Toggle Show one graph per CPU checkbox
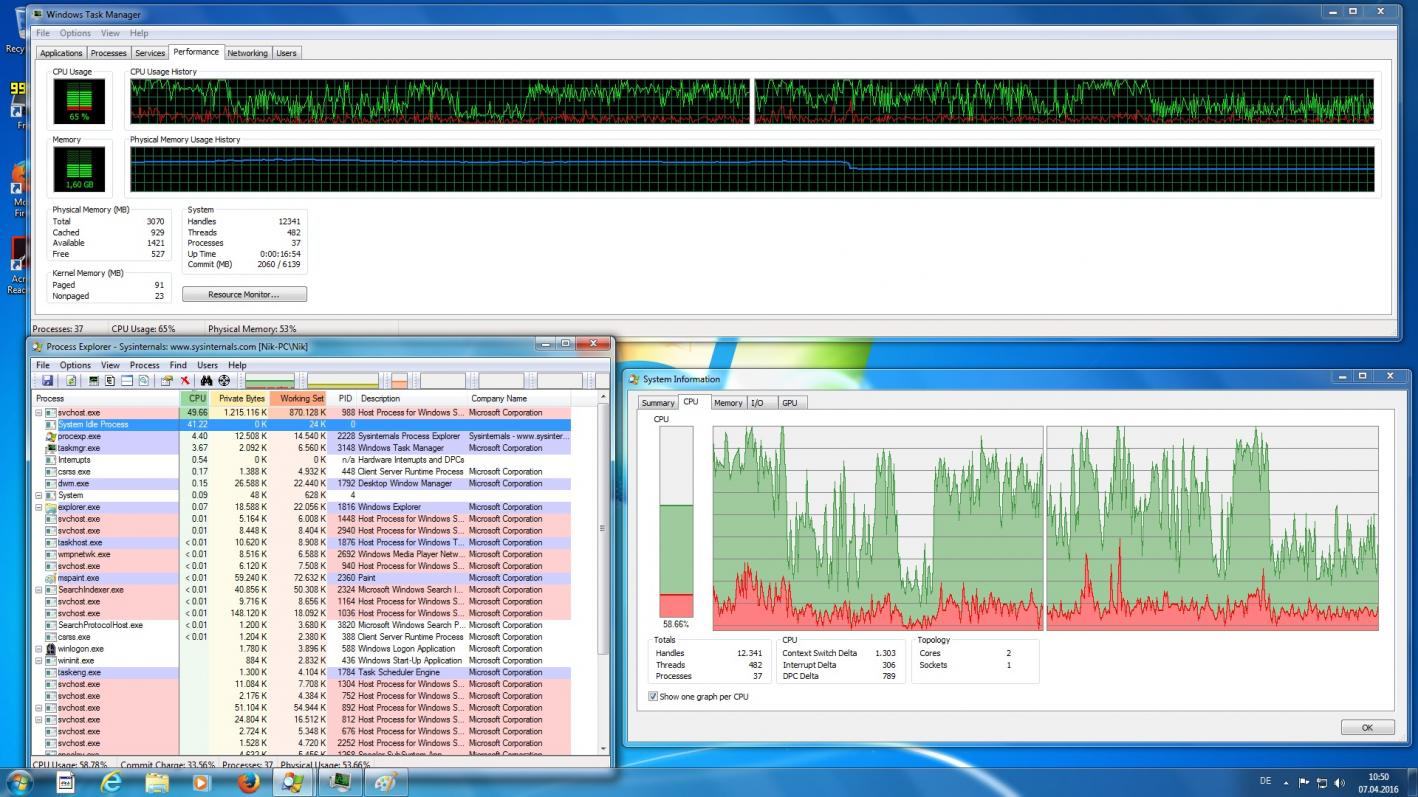The width and height of the screenshot is (1418, 797). [653, 696]
